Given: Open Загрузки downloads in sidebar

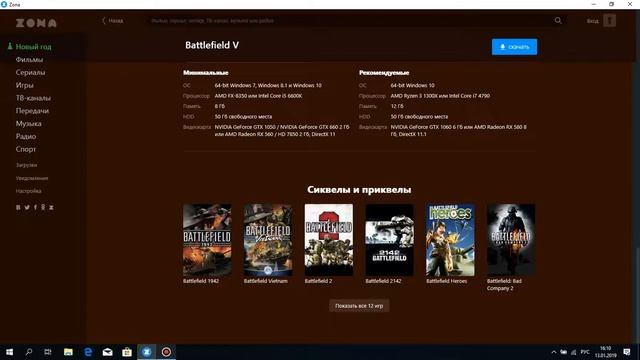Looking at the screenshot, I should point(26,165).
